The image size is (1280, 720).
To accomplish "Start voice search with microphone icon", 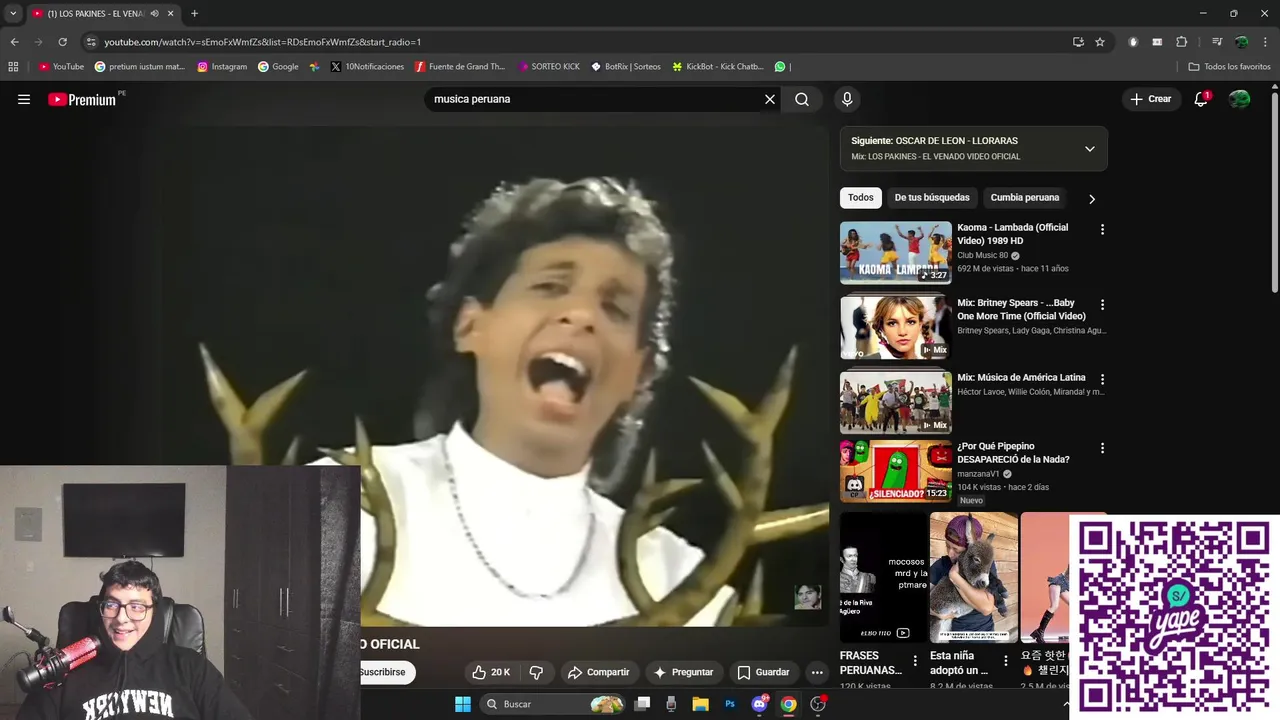I will 847,99.
